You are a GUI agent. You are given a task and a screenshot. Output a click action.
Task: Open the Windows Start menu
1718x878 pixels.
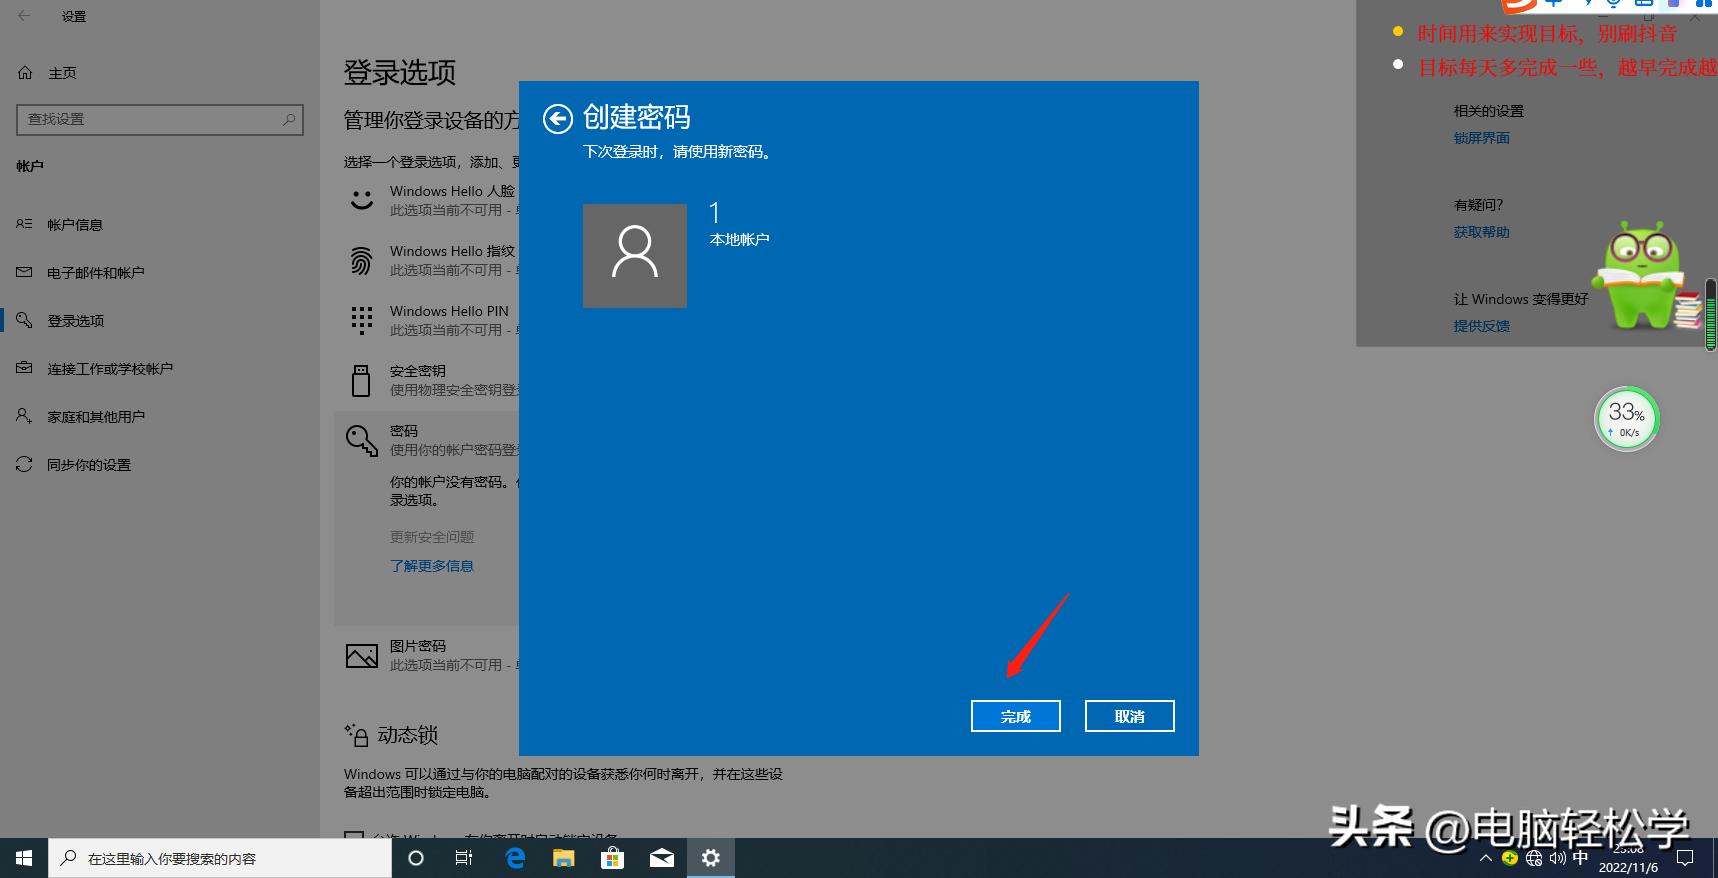tap(24, 858)
